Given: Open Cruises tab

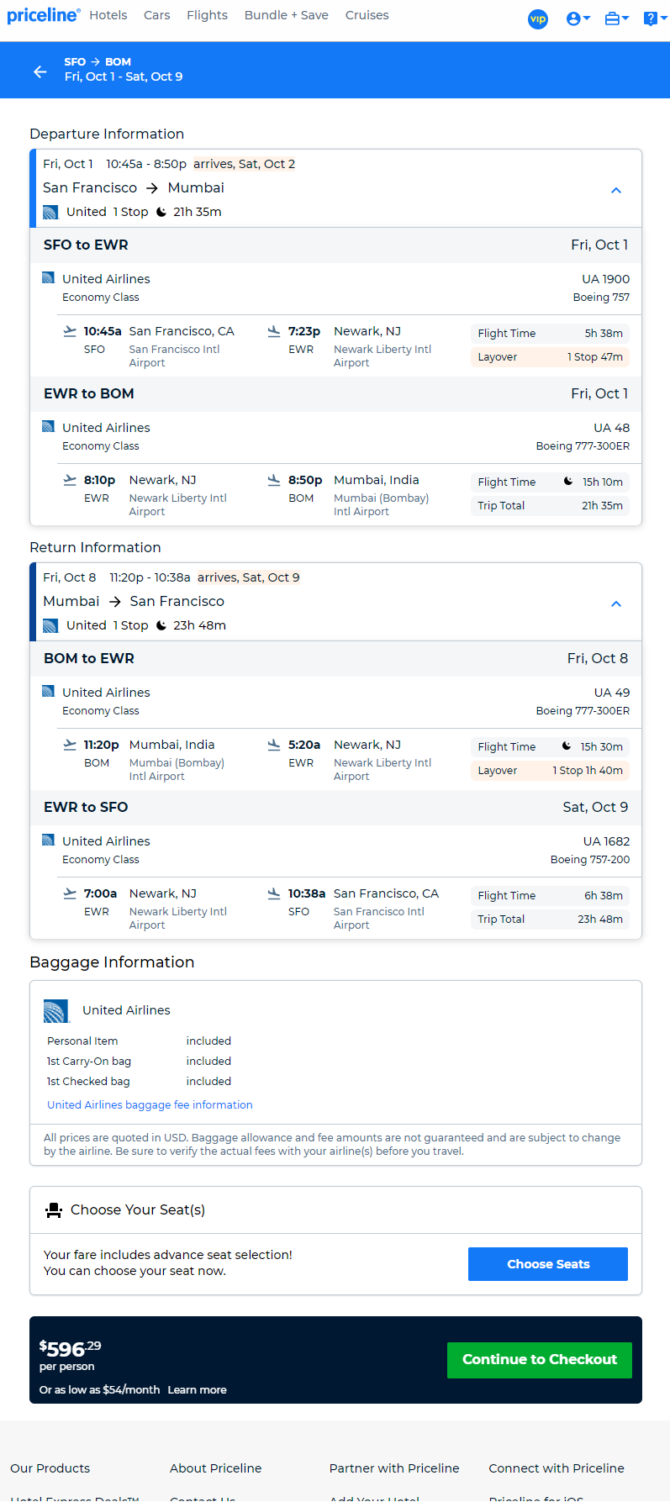Looking at the screenshot, I should [367, 16].
